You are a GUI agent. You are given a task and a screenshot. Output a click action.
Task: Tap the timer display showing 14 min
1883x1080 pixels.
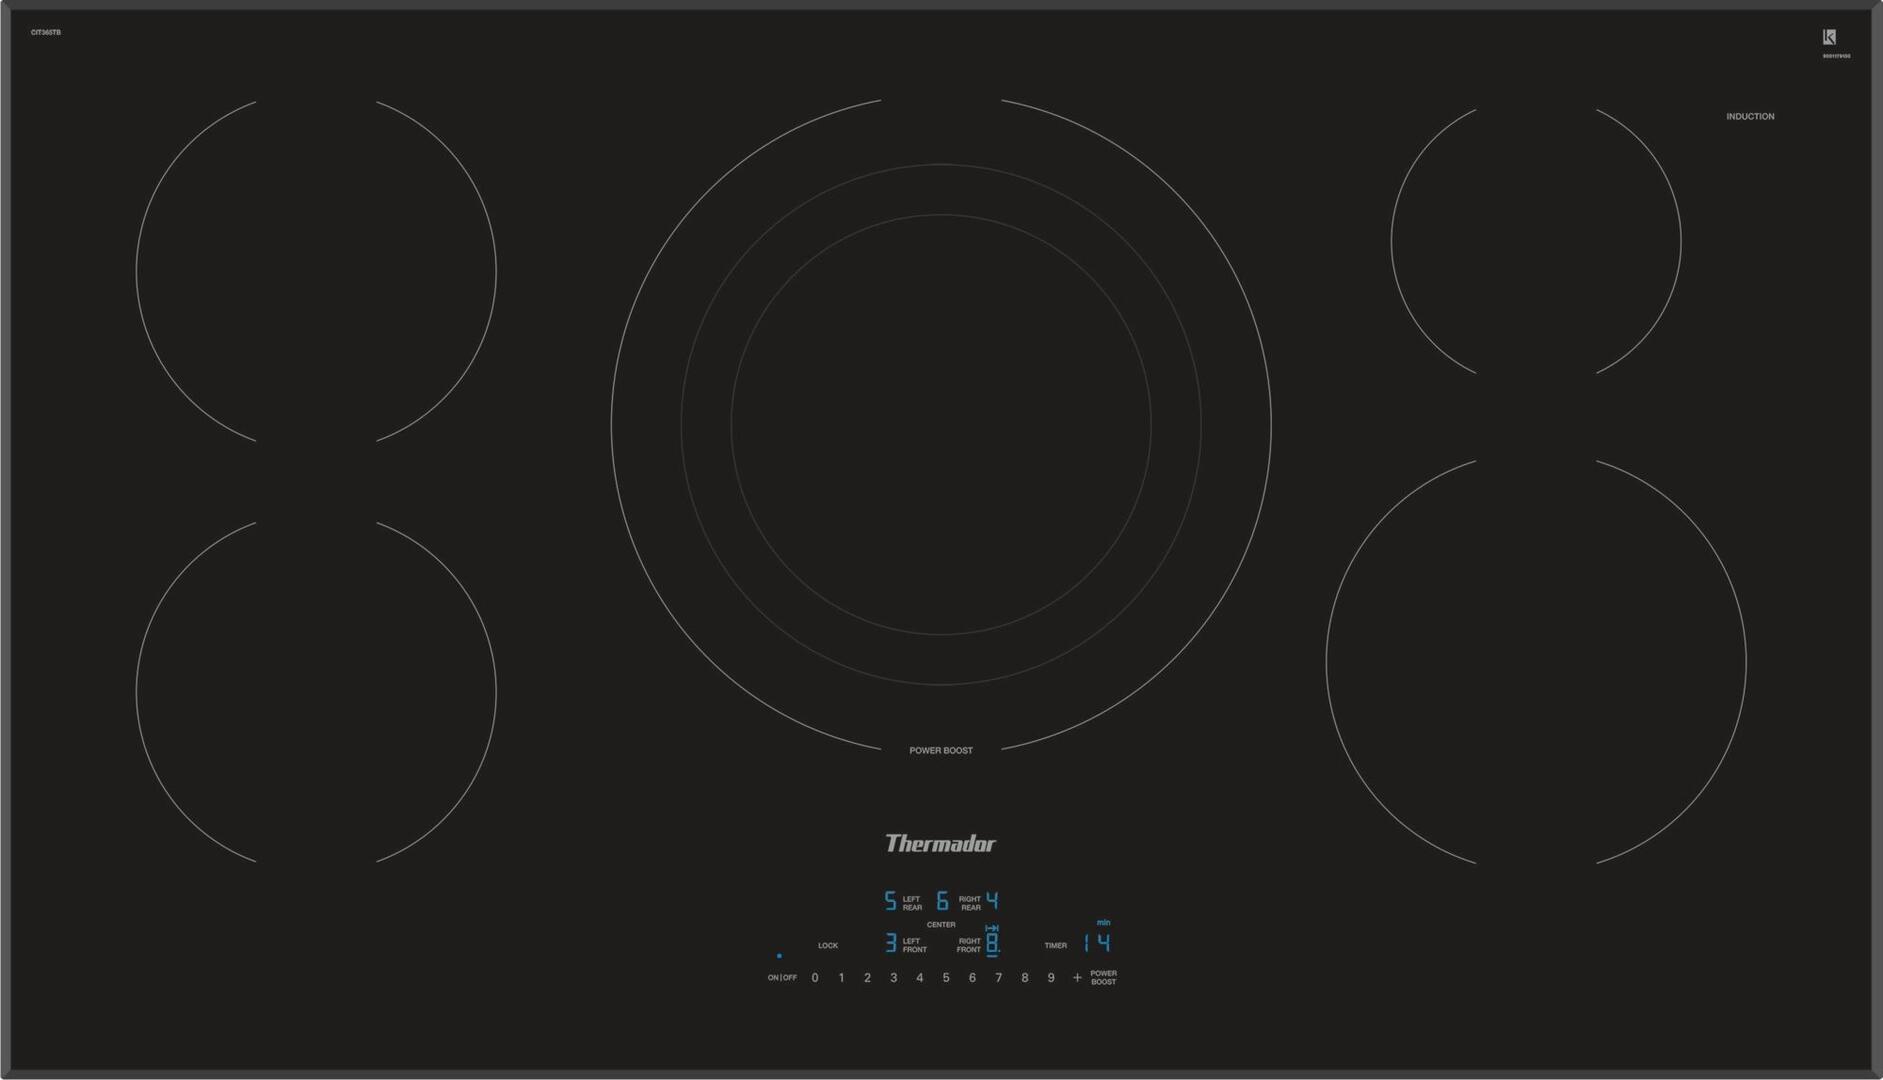point(1097,943)
